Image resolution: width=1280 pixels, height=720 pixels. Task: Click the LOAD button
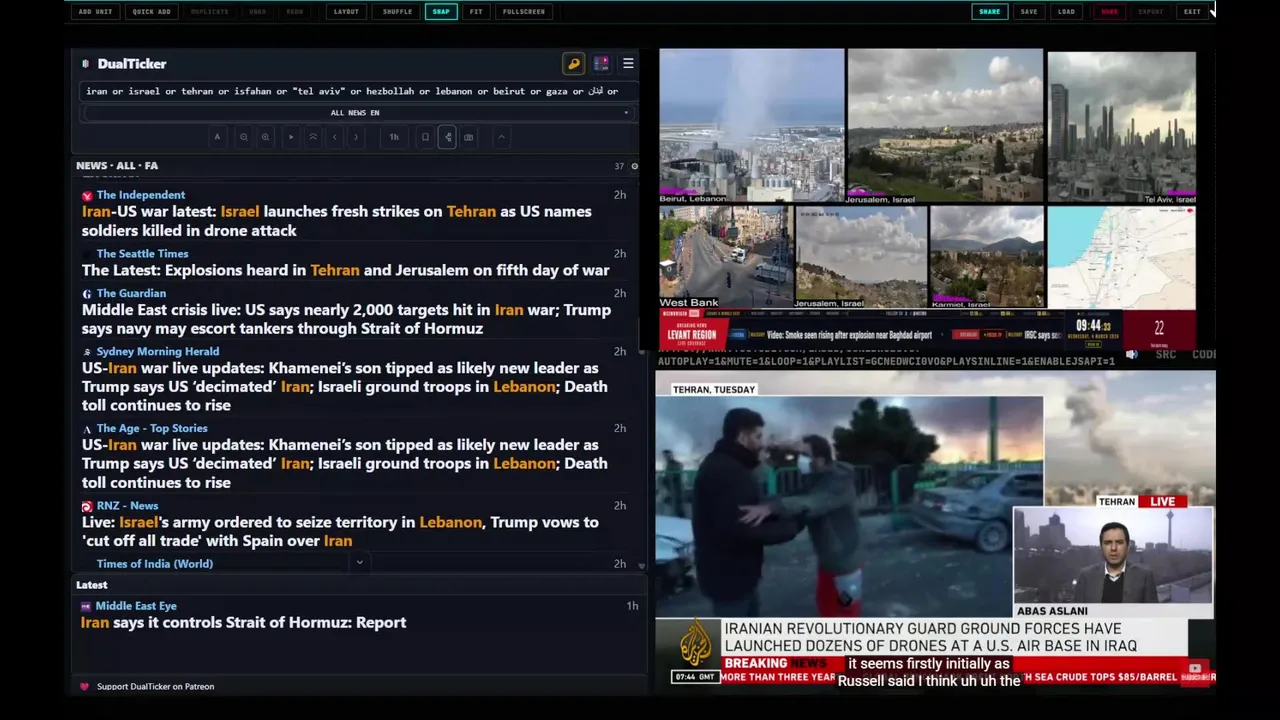(x=1067, y=12)
